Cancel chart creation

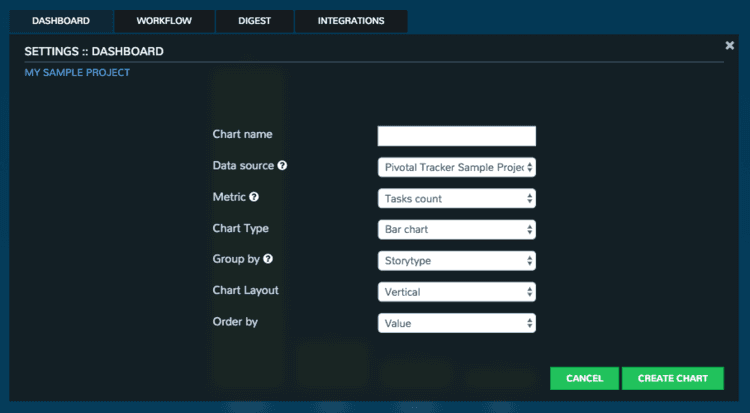pyautogui.click(x=585, y=379)
